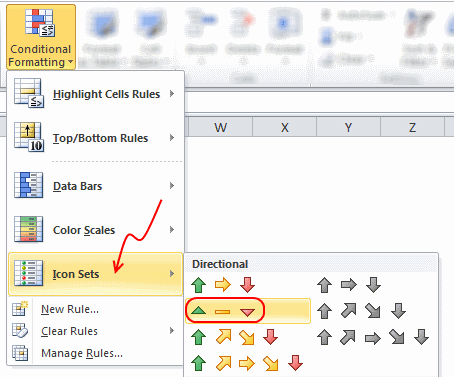Image resolution: width=454 pixels, height=377 pixels.
Task: Expand Color Scales arrow
Action: point(172,230)
